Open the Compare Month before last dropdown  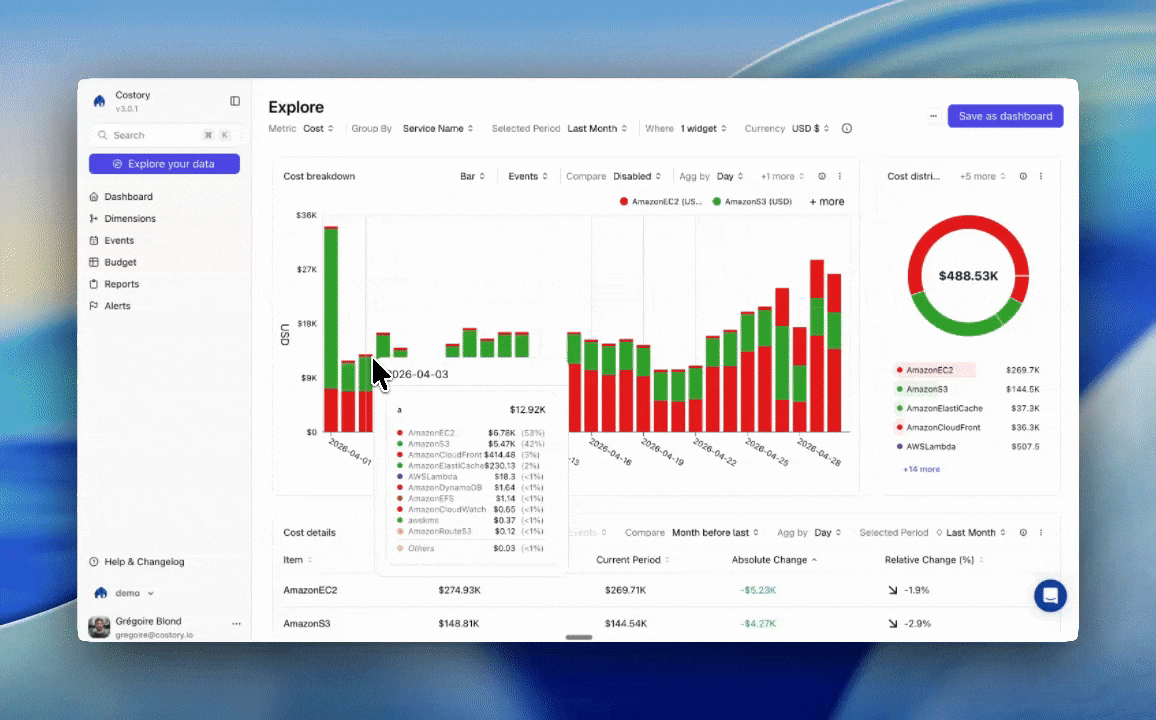(x=715, y=532)
